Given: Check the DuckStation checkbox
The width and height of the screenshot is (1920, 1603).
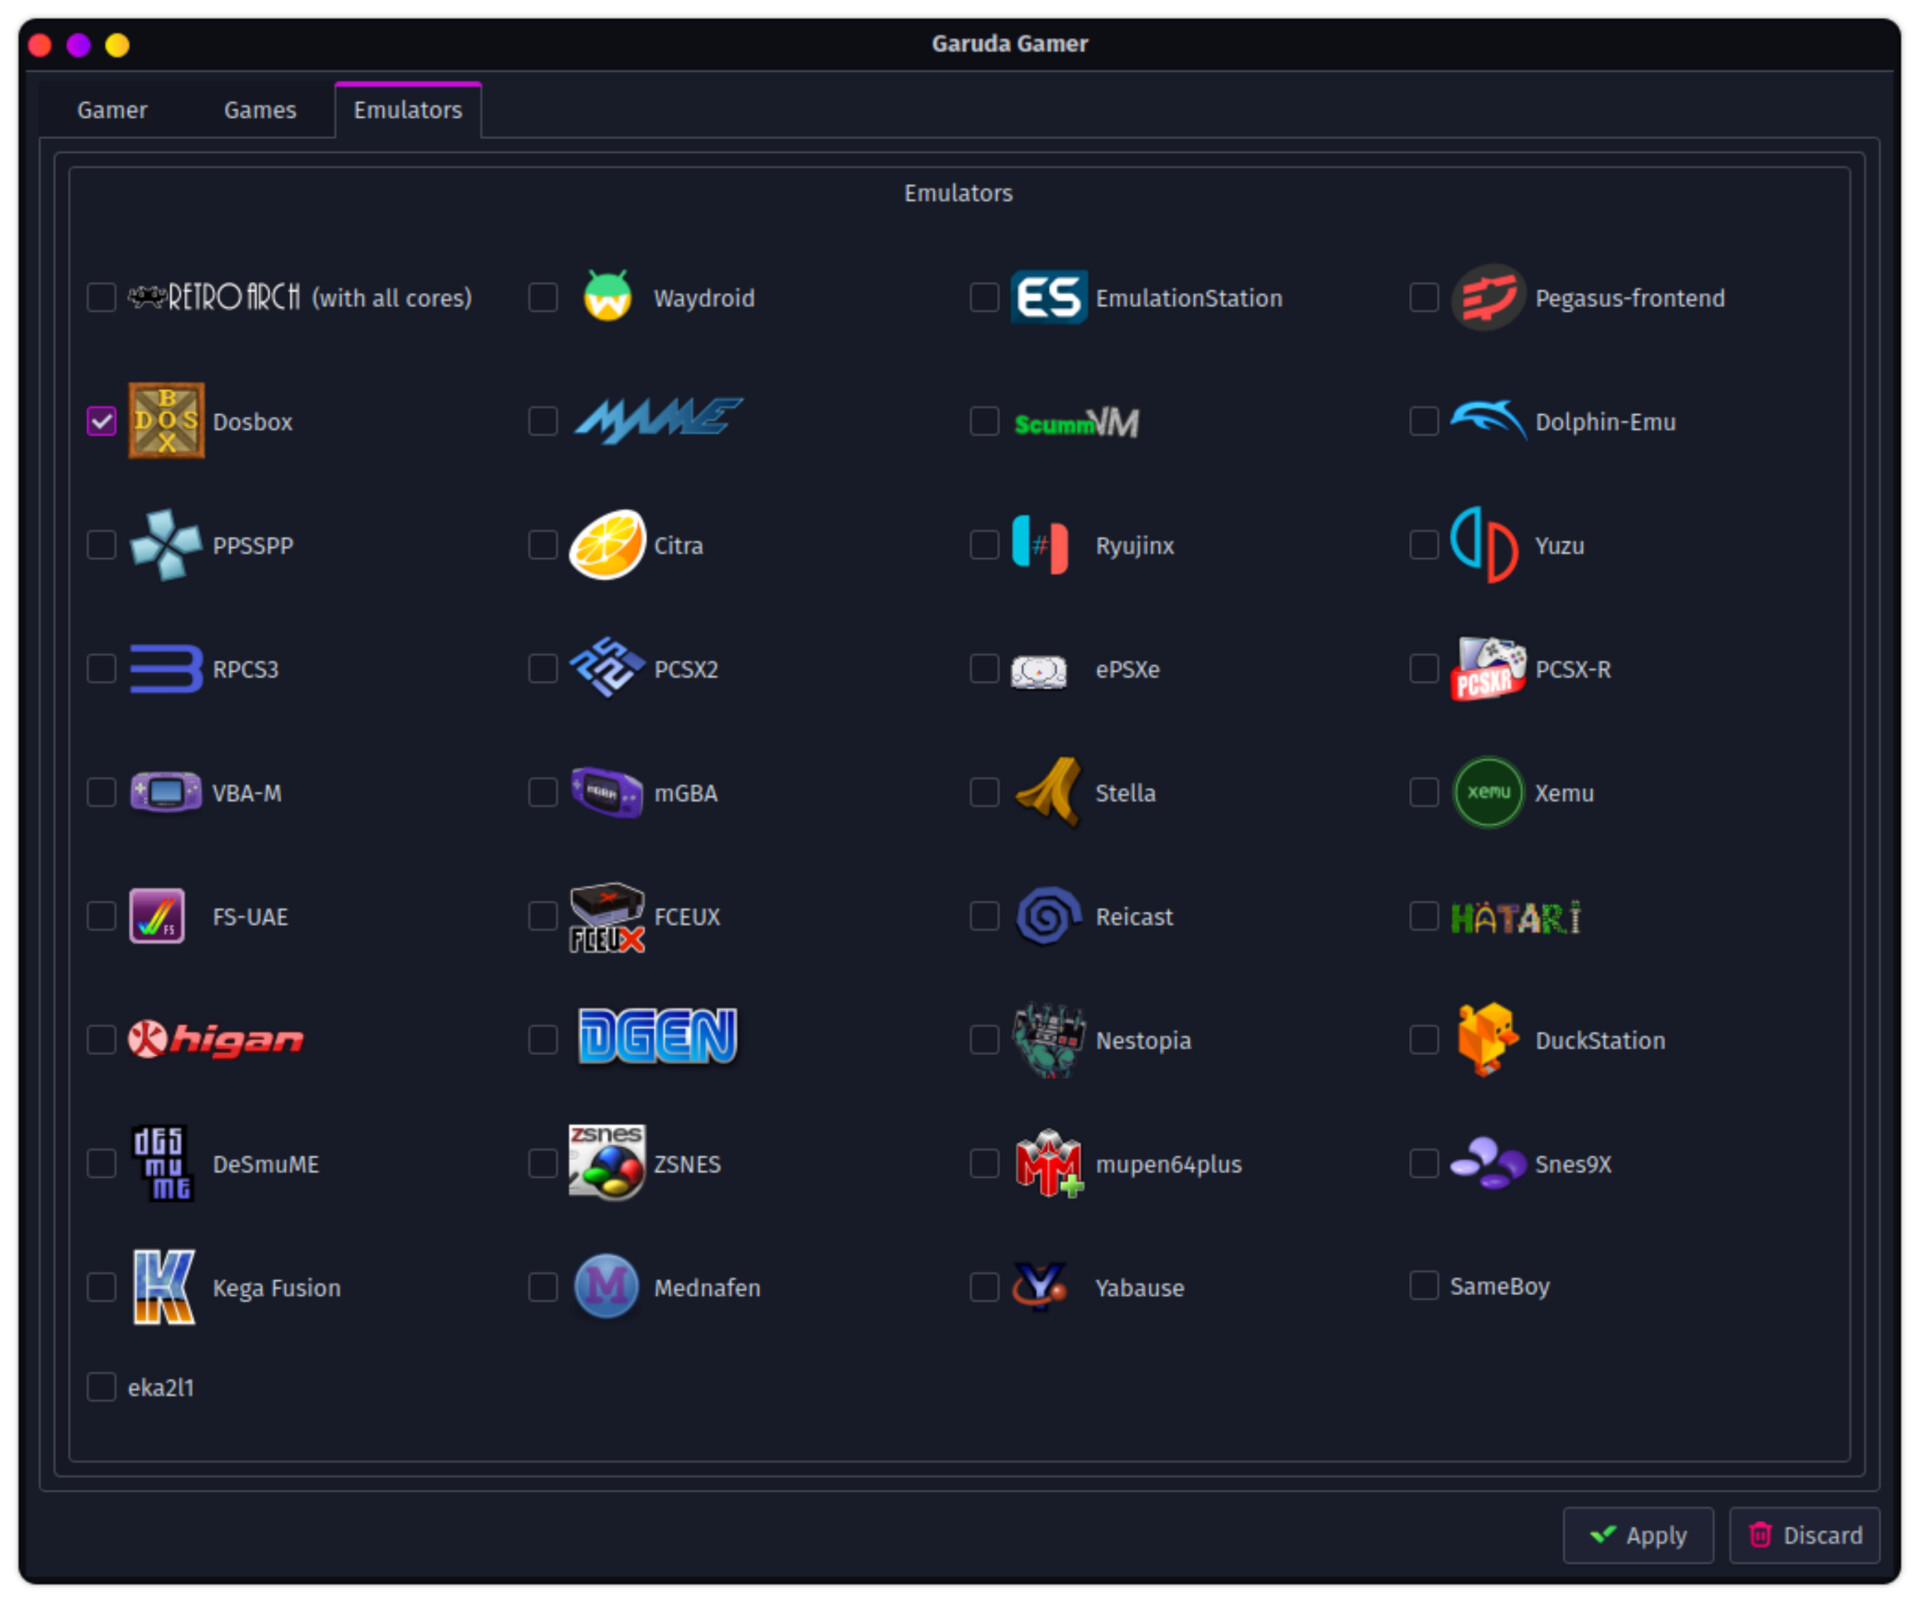Looking at the screenshot, I should point(1424,1039).
